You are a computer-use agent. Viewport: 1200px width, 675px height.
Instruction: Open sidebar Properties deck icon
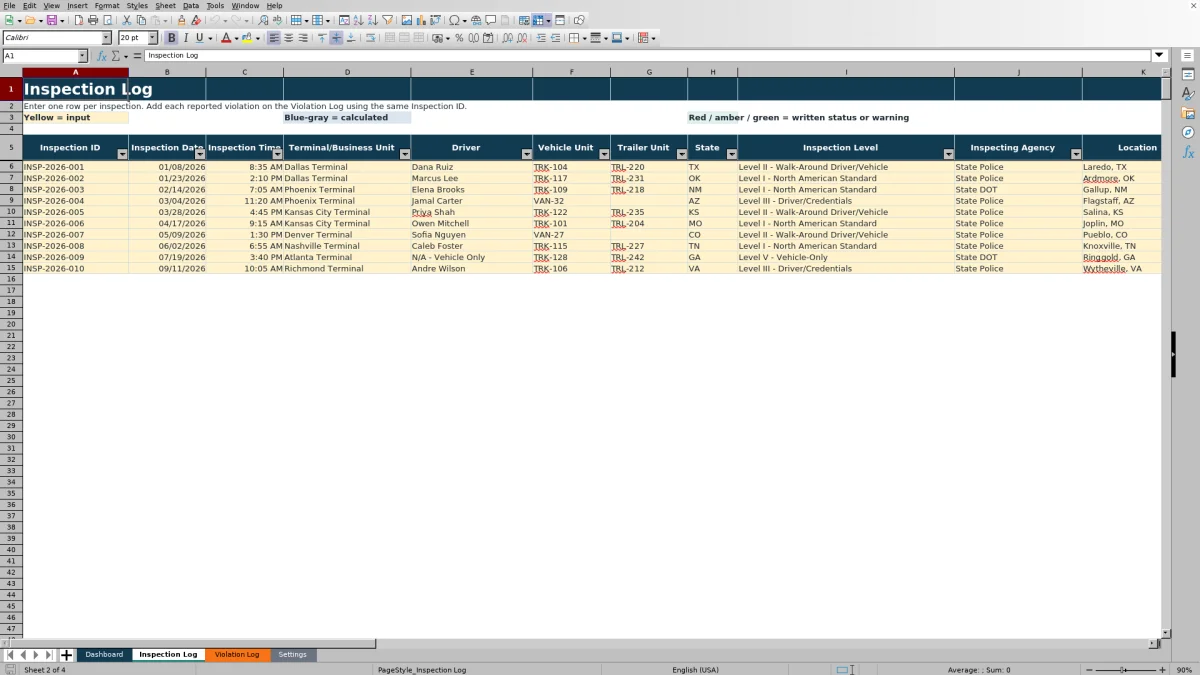[x=1188, y=74]
